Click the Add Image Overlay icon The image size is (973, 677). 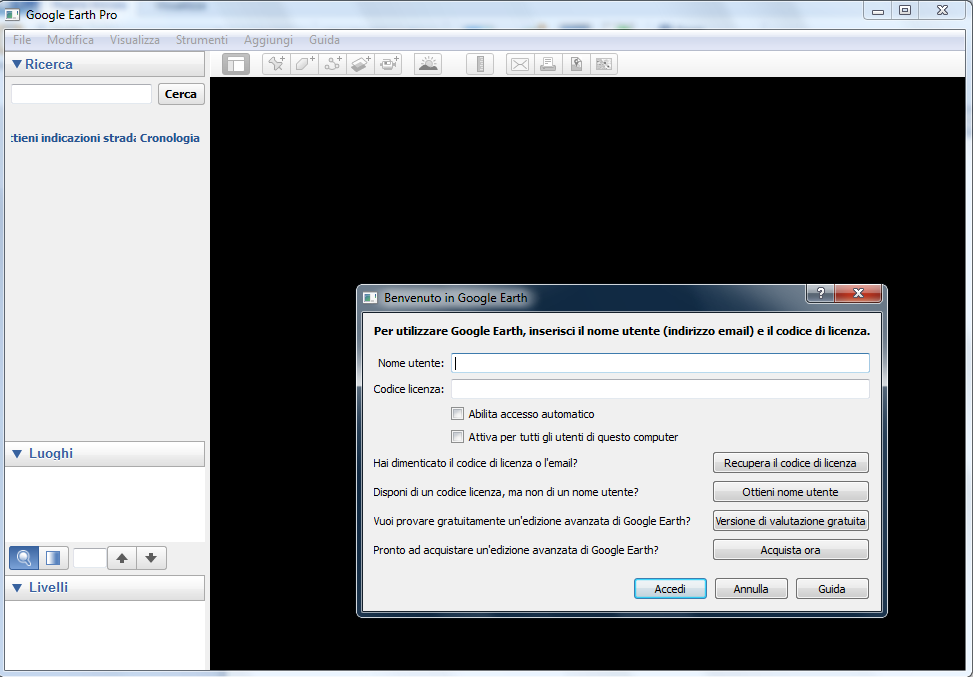pos(361,64)
